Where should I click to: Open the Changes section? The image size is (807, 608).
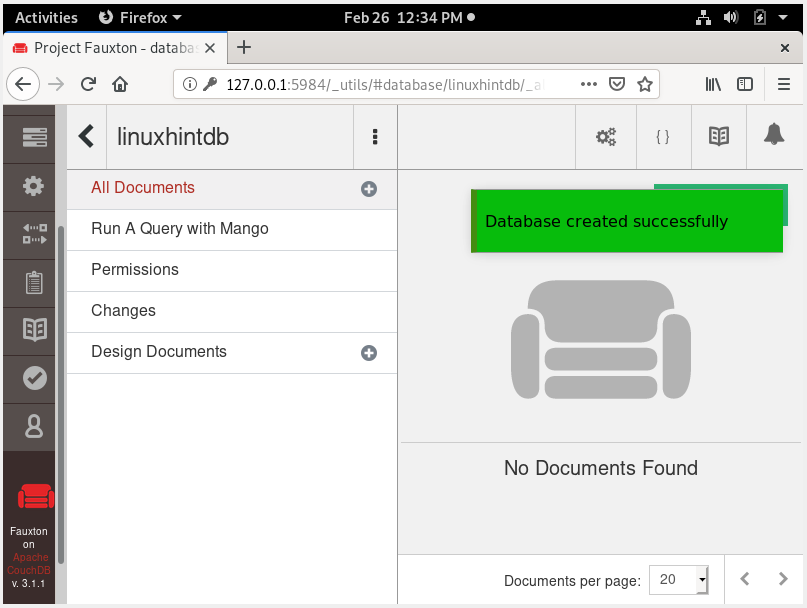123,311
